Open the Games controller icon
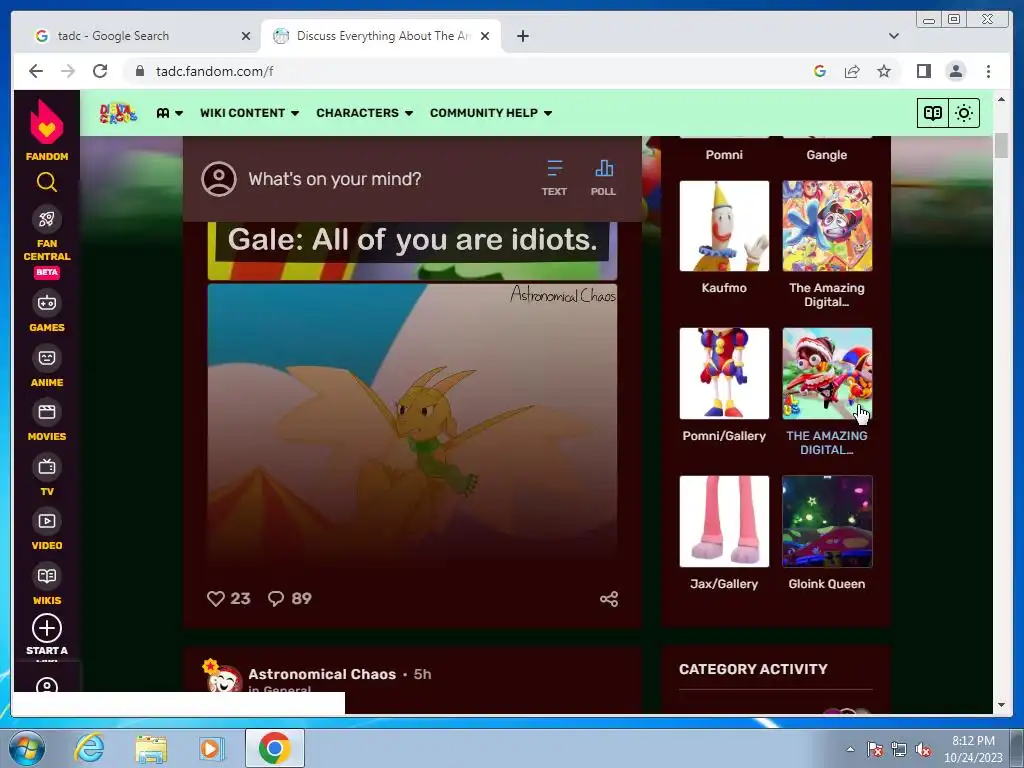 point(46,303)
